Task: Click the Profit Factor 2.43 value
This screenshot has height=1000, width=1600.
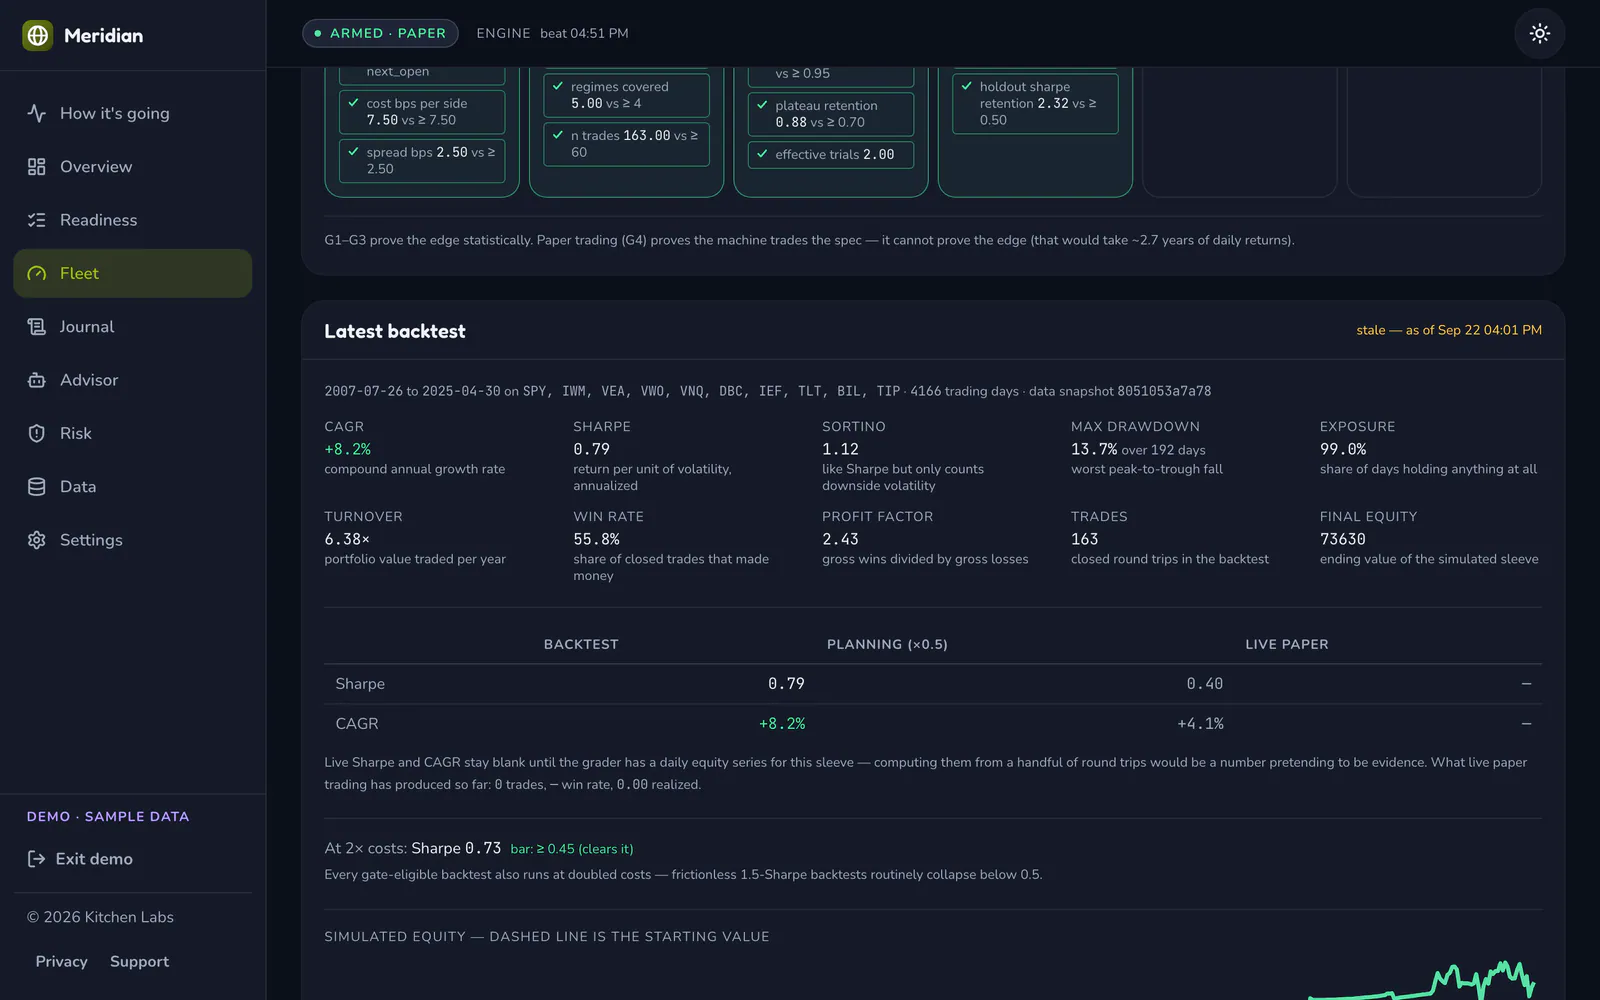Action: point(840,539)
